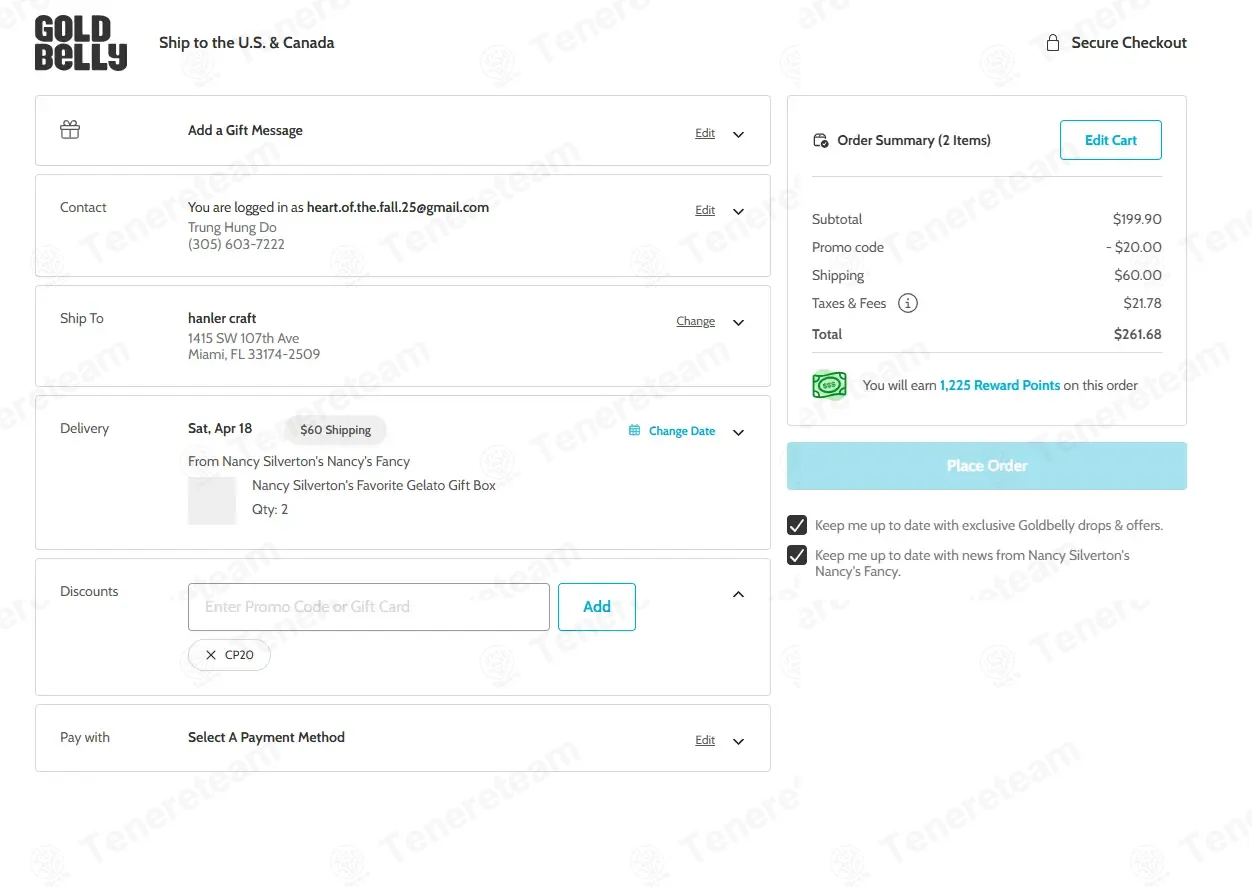Image resolution: width=1252 pixels, height=887 pixels.
Task: Click the Edit Cart button
Action: point(1111,140)
